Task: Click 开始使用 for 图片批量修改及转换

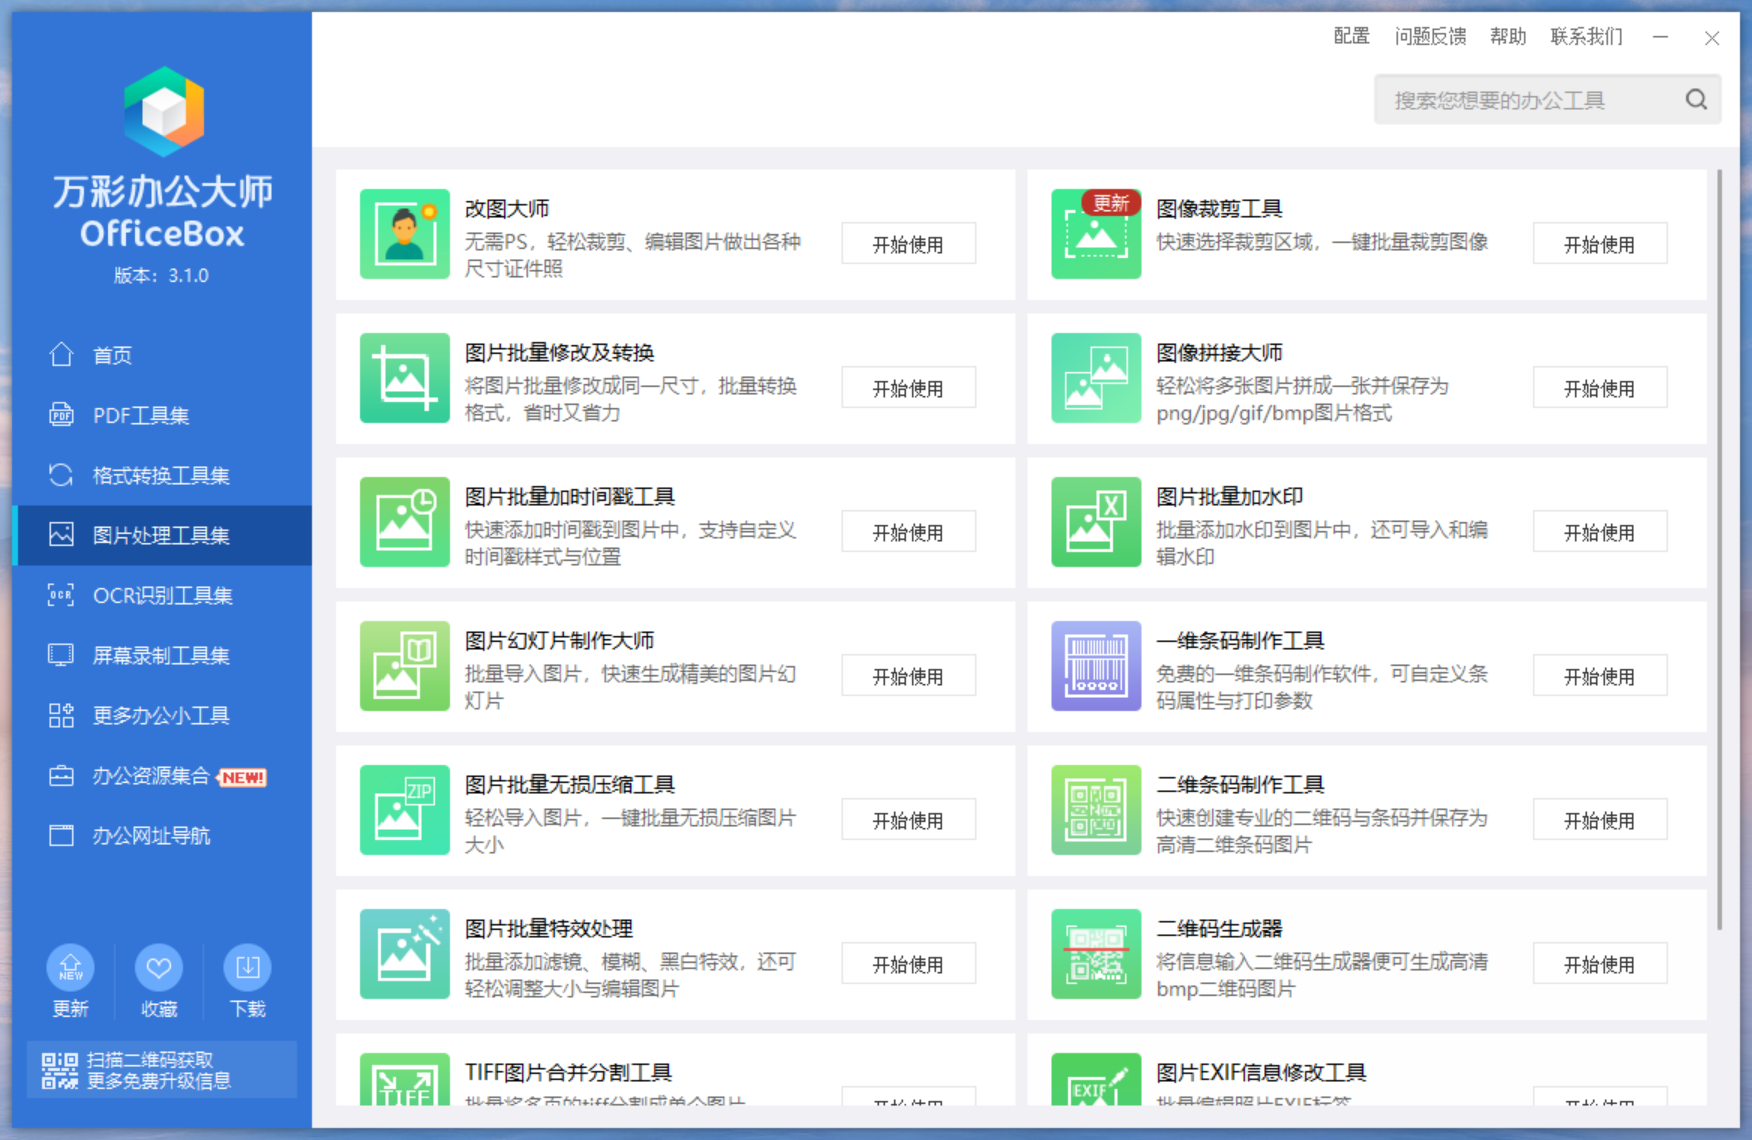Action: pyautogui.click(x=908, y=388)
